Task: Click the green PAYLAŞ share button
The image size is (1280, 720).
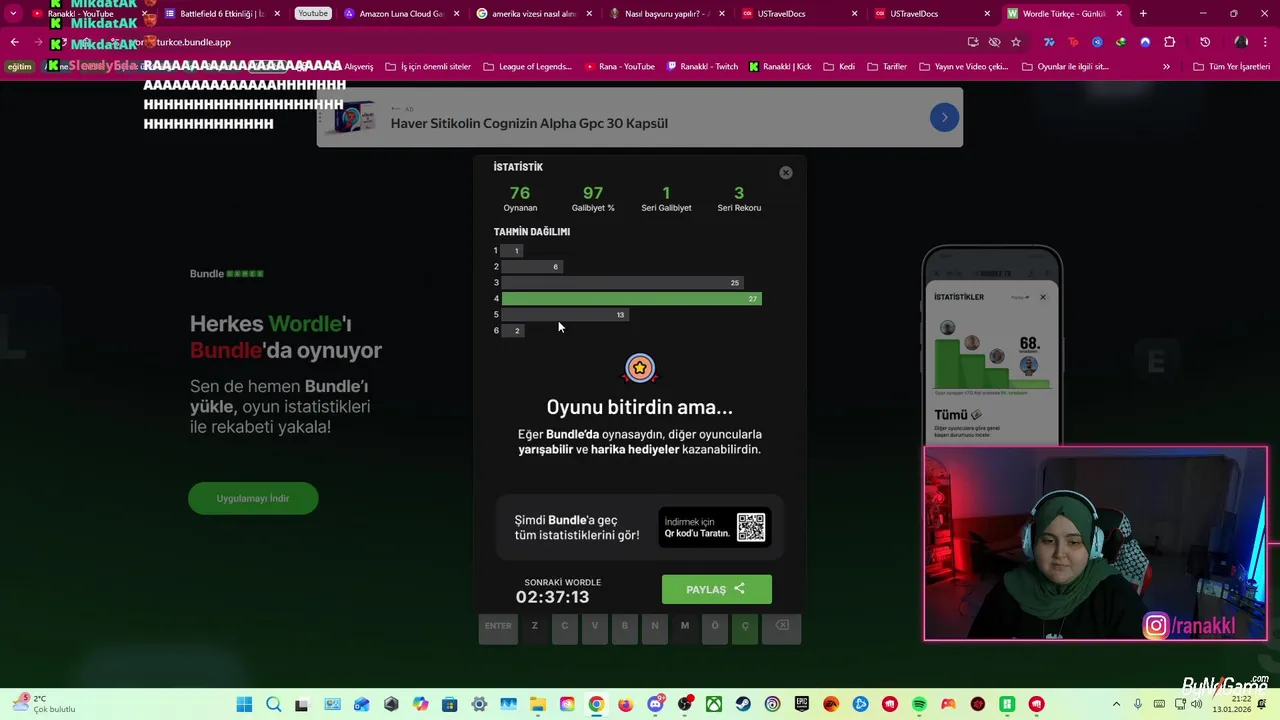Action: point(717,589)
